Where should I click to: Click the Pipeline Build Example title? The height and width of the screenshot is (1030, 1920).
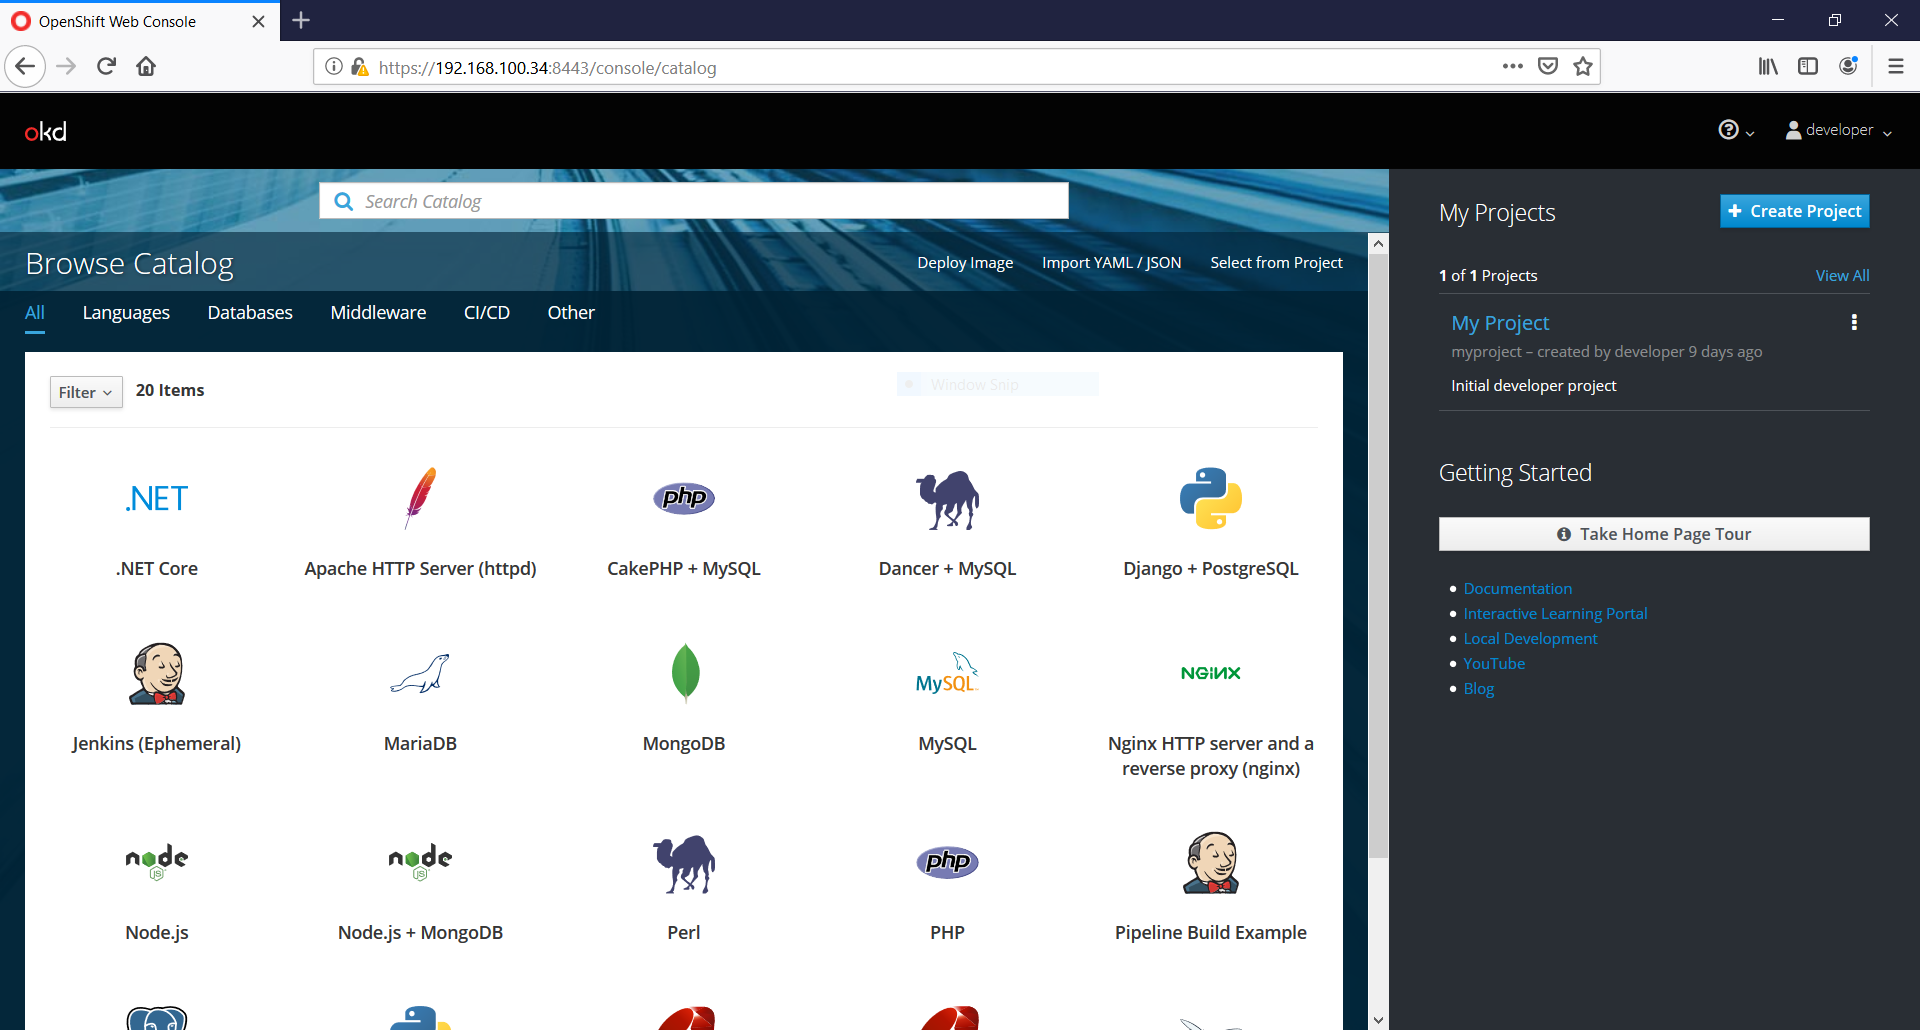pyautogui.click(x=1211, y=933)
